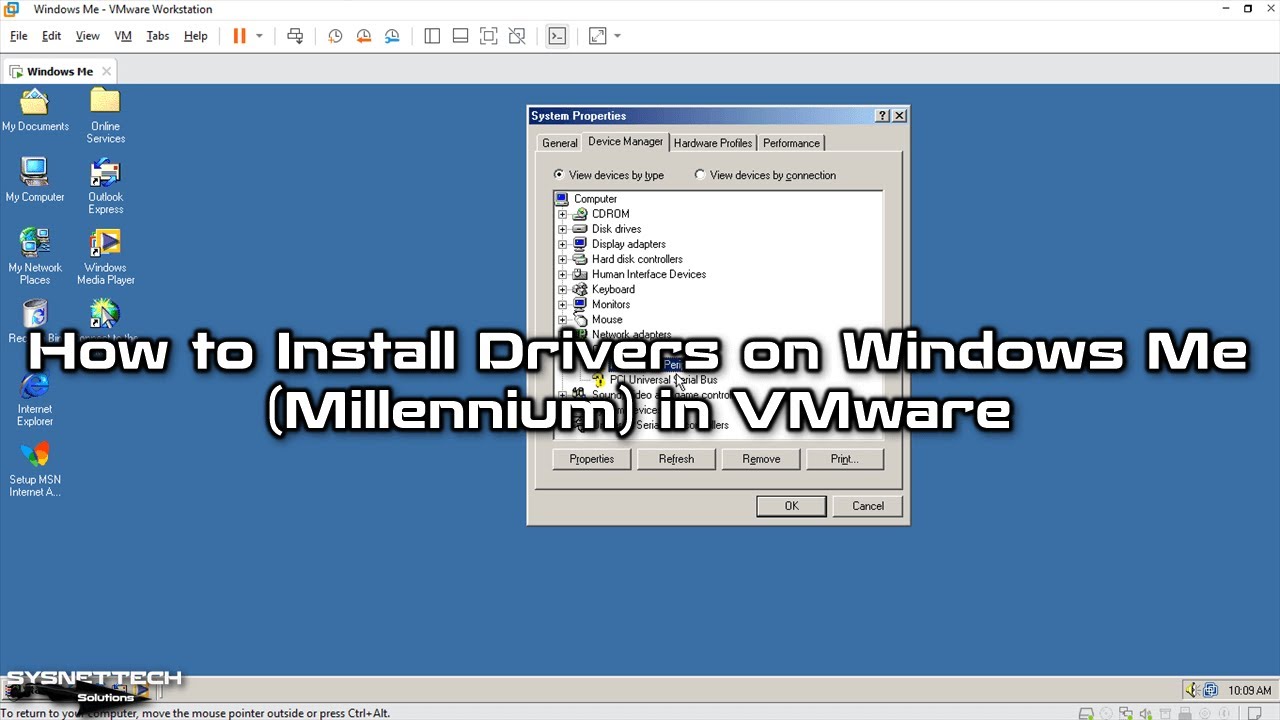Screen dimensions: 1280x720
Task: Click the Print... button
Action: (845, 459)
